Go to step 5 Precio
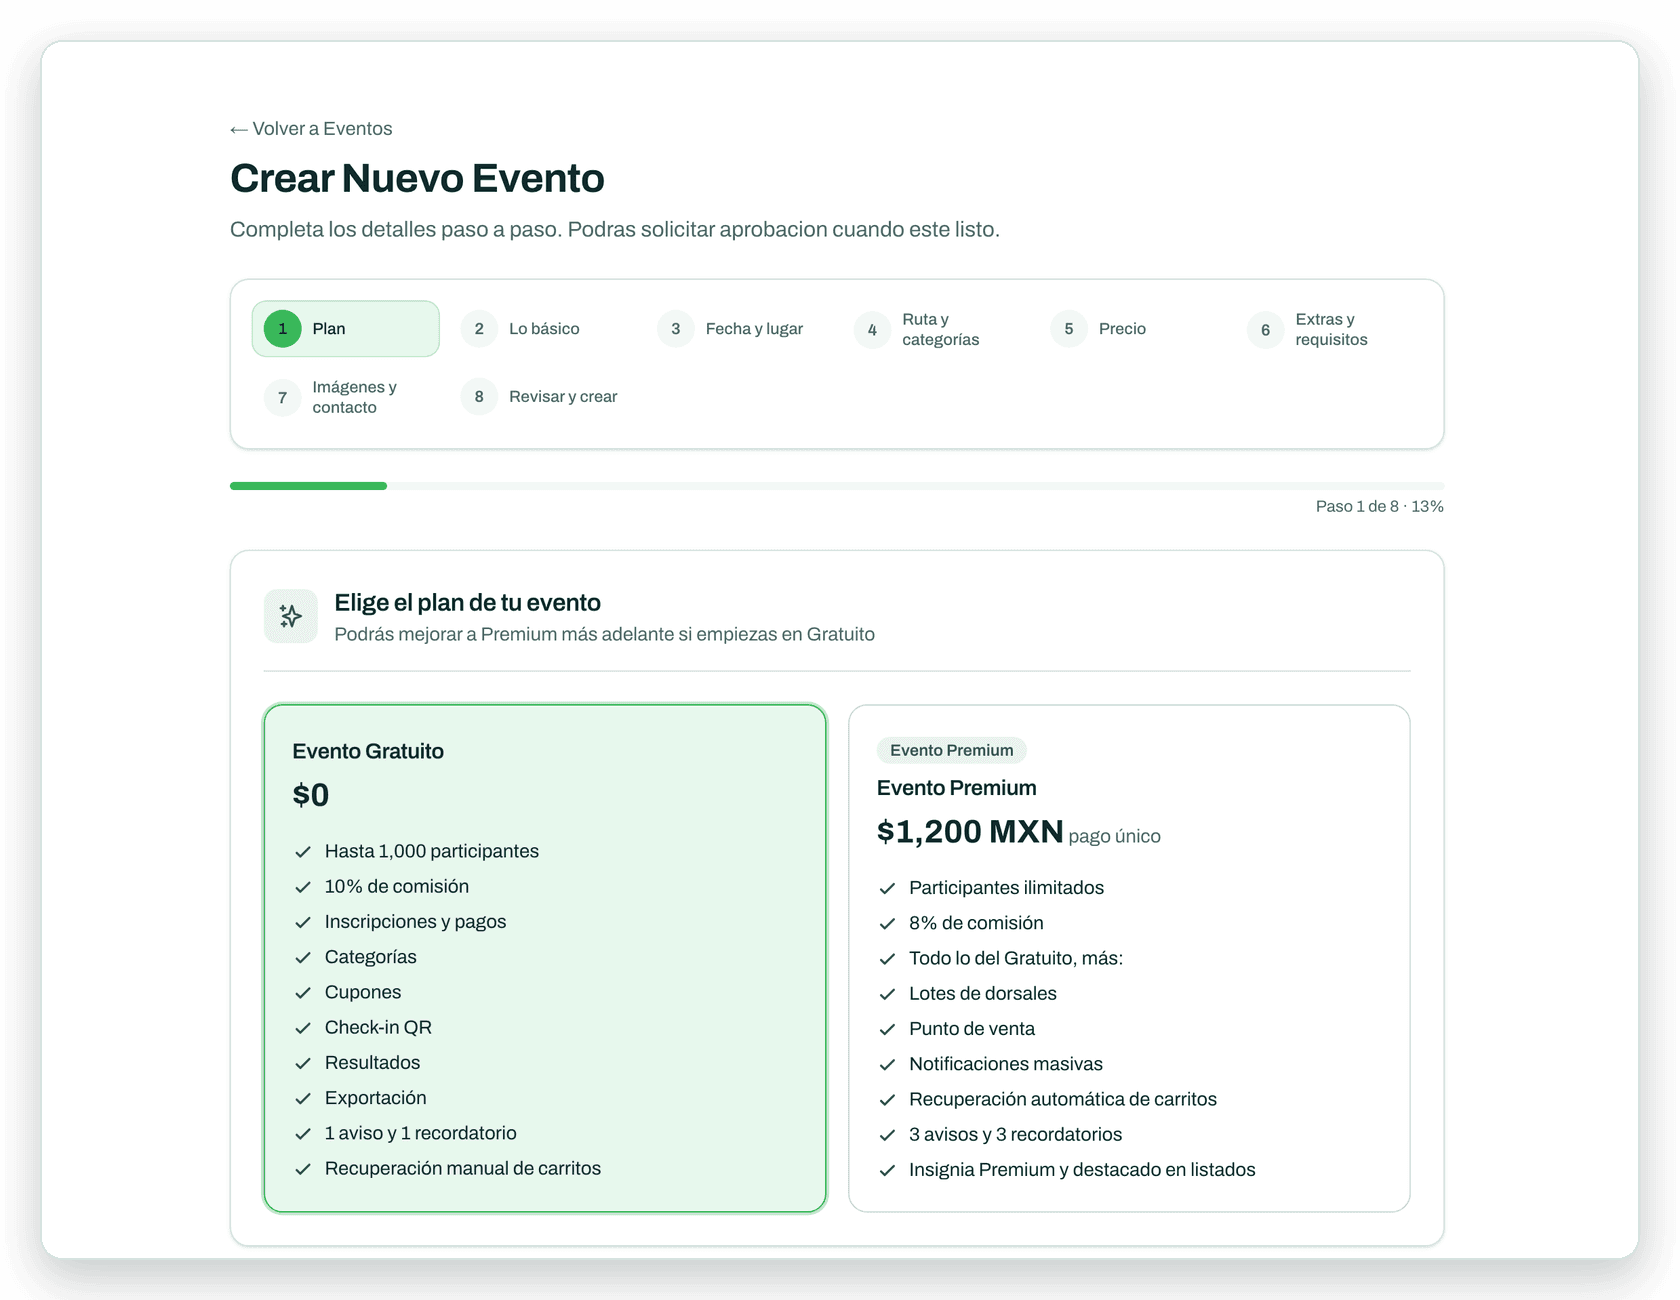This screenshot has height=1300, width=1680. 1132,329
